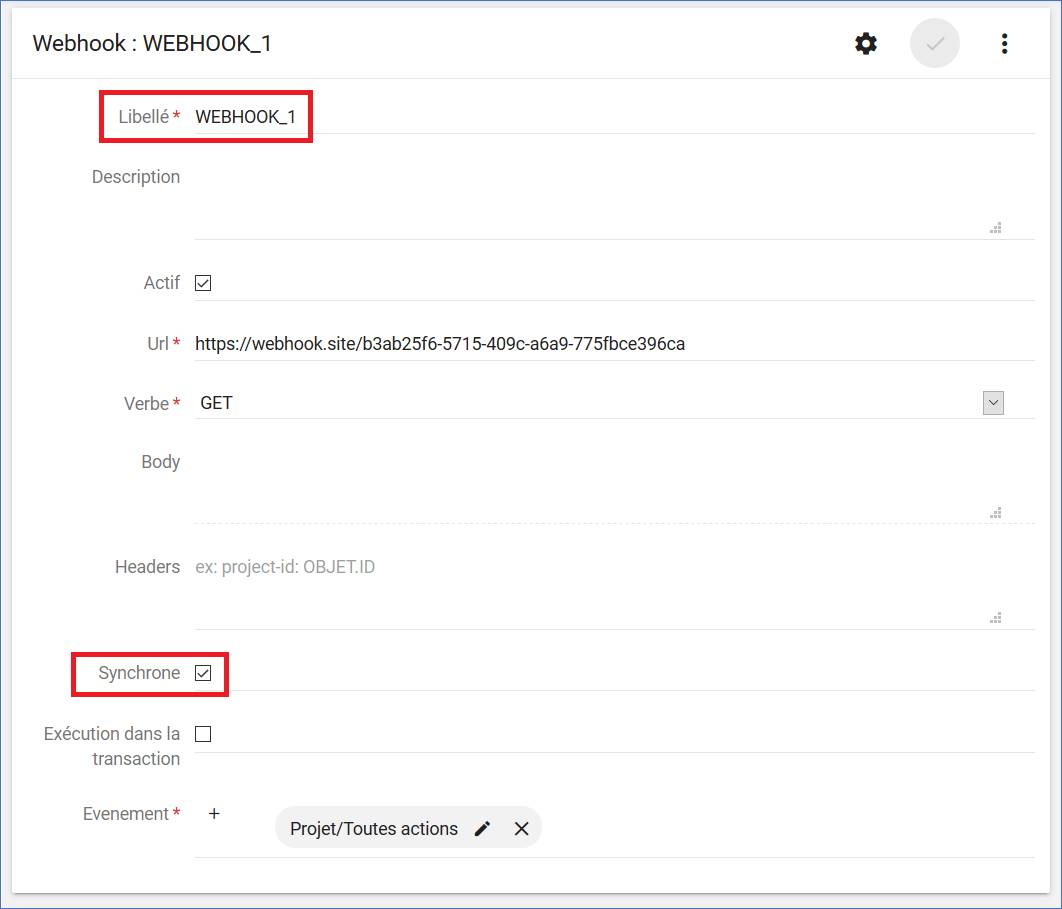The height and width of the screenshot is (909, 1062).
Task: Uncheck the Synchrone checkbox
Action: [x=203, y=673]
